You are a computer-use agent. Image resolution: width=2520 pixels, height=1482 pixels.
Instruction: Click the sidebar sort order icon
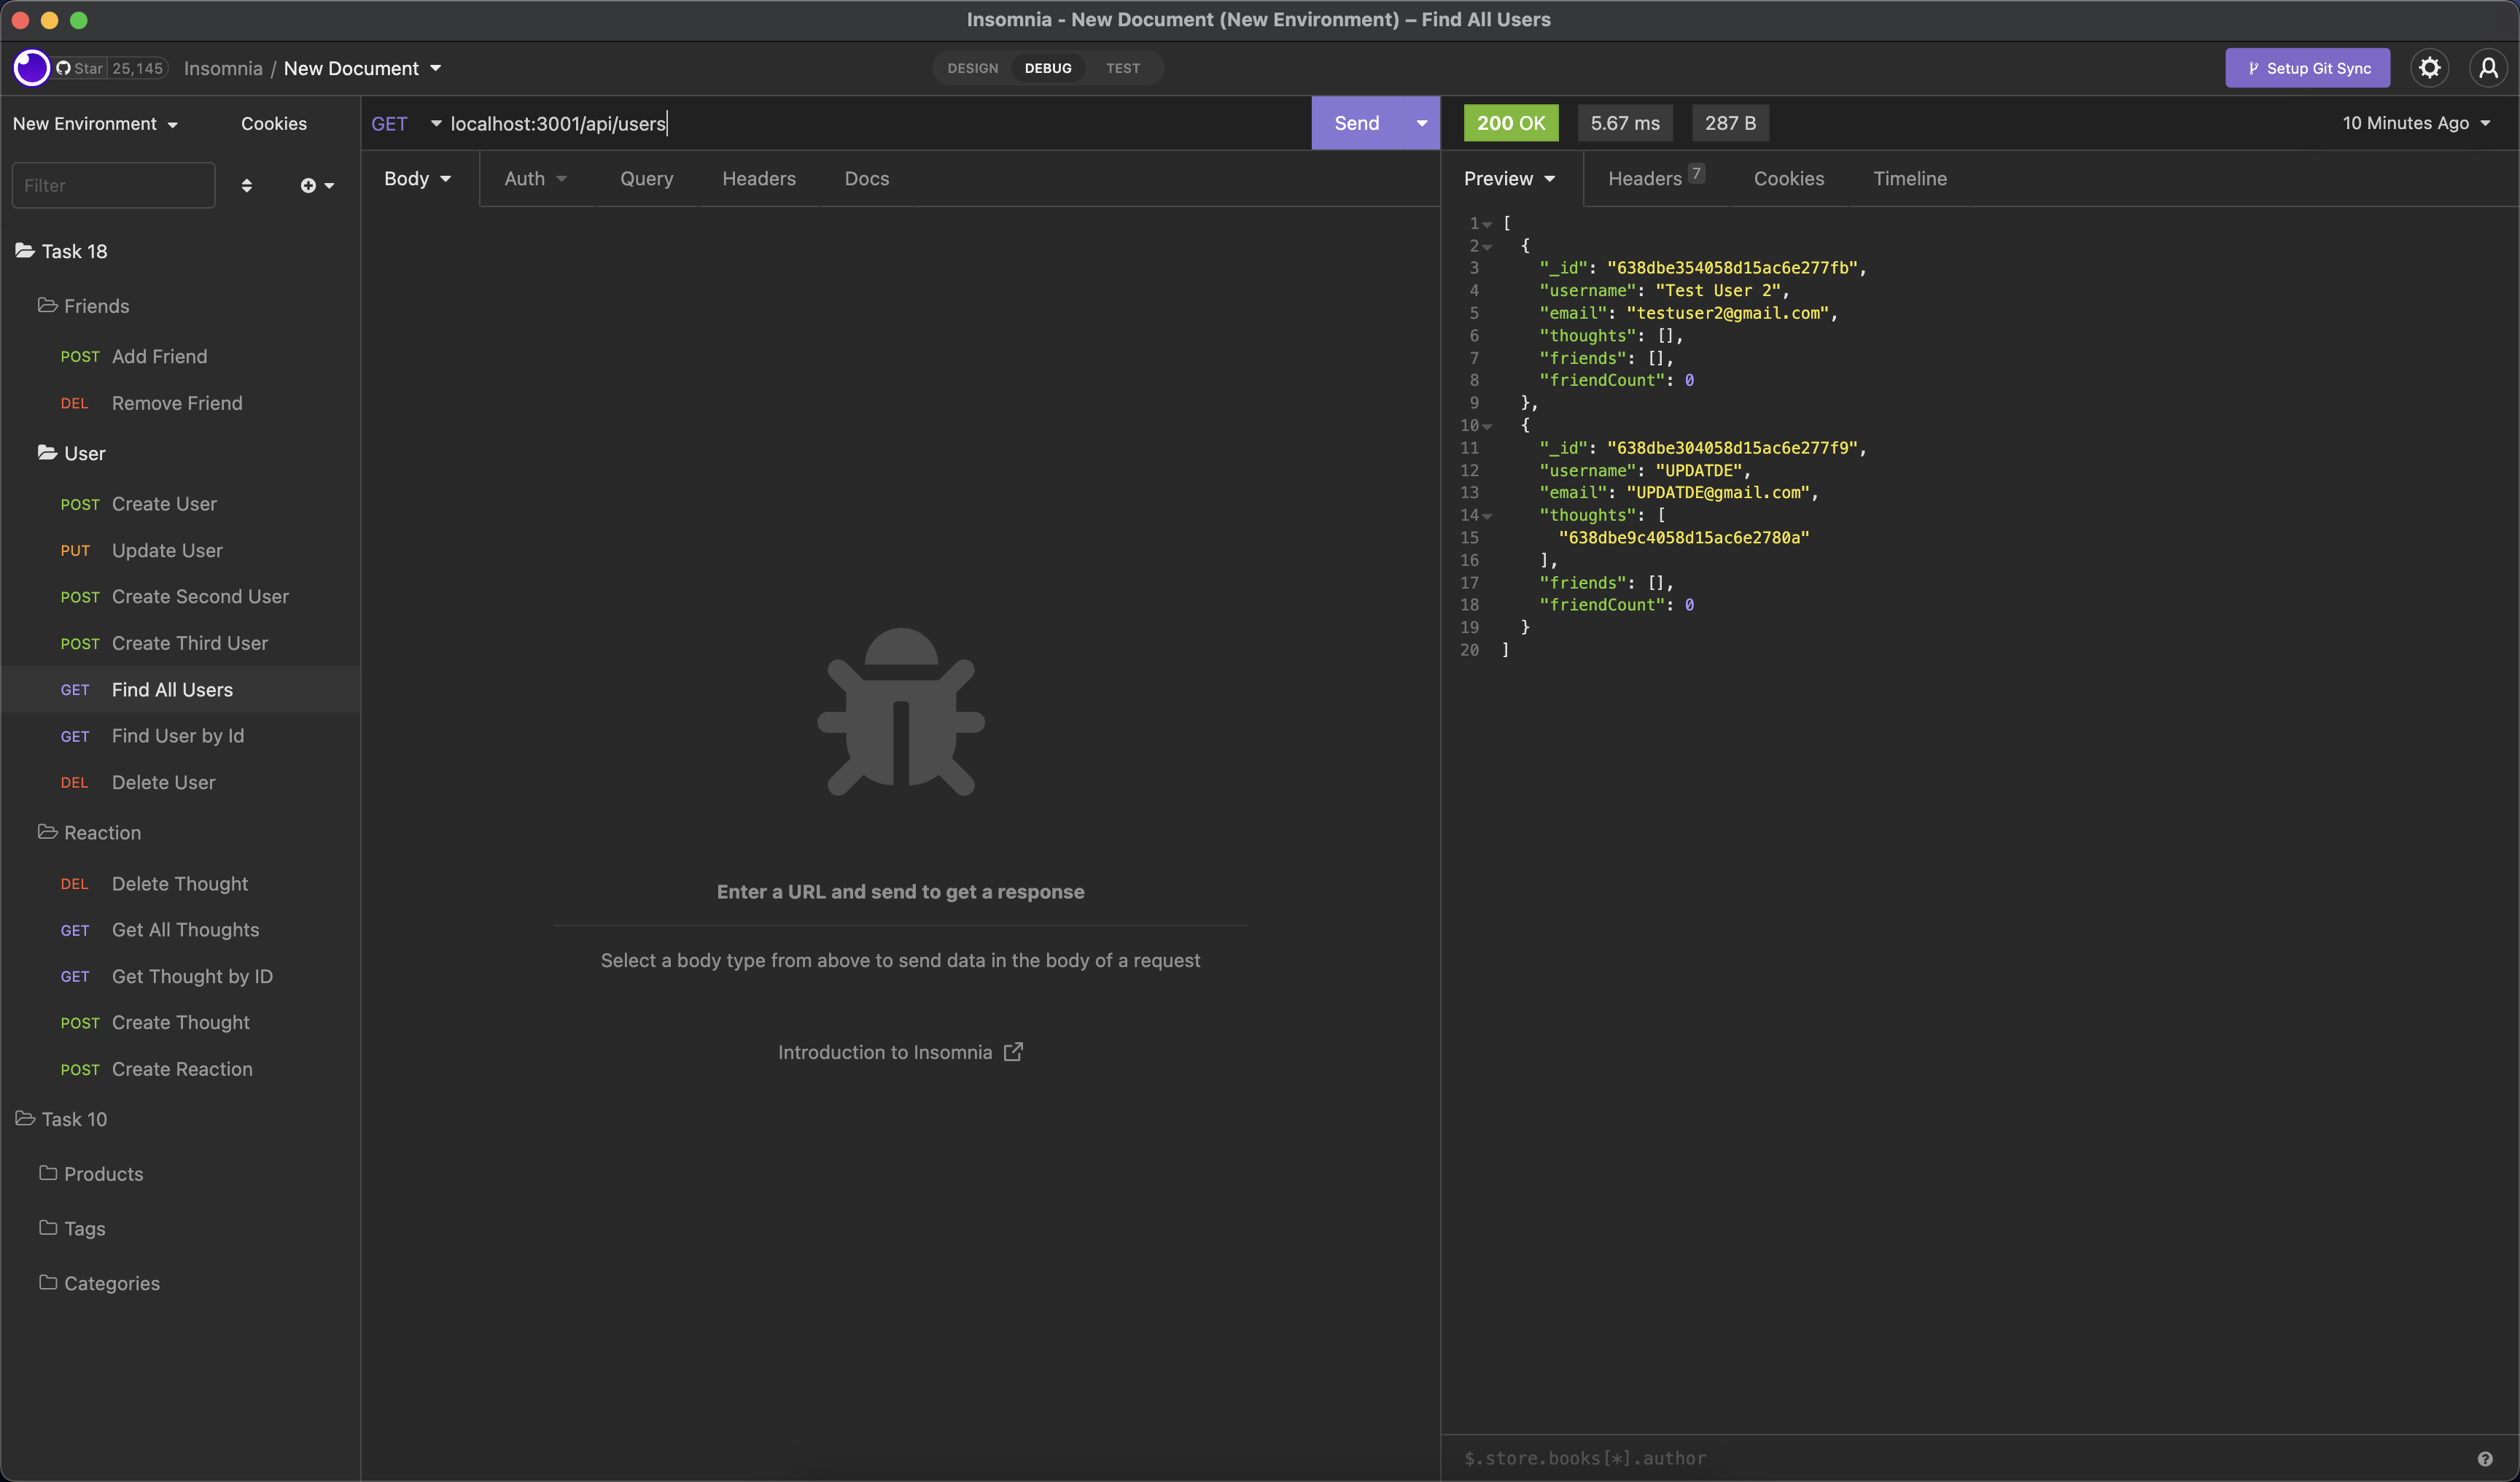coord(247,185)
